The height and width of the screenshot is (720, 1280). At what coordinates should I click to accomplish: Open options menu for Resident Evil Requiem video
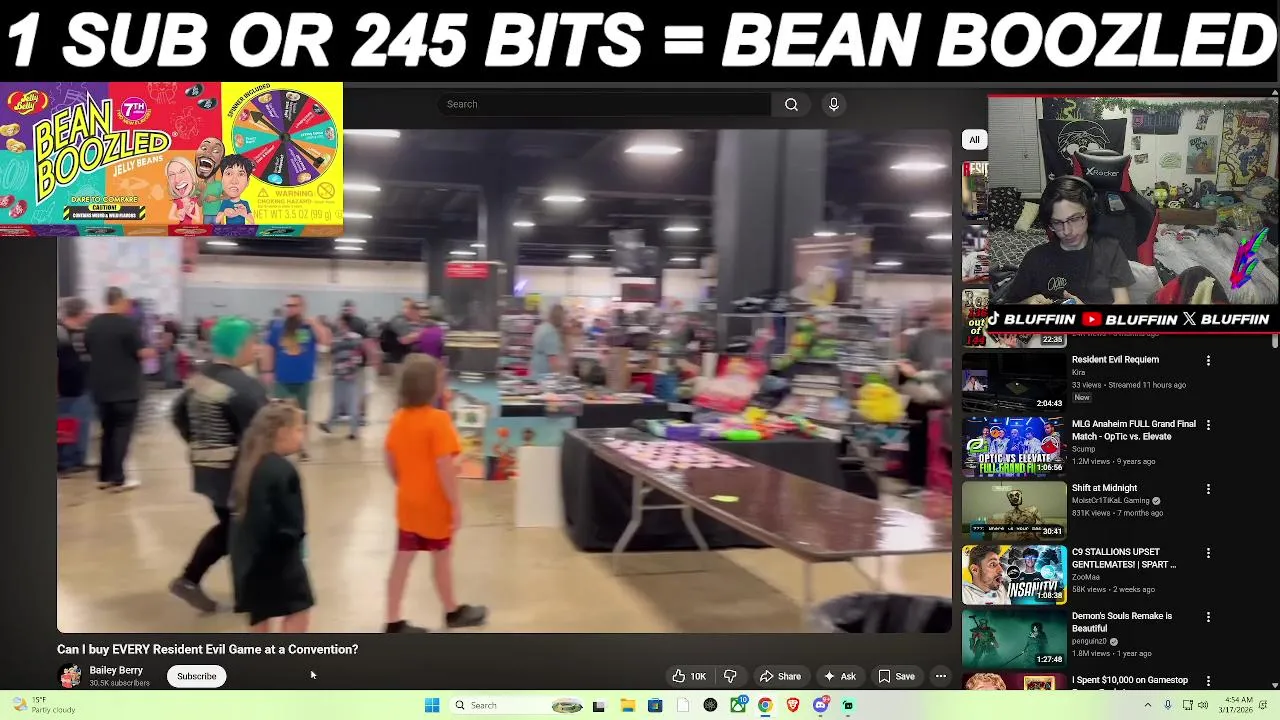pyautogui.click(x=1208, y=360)
